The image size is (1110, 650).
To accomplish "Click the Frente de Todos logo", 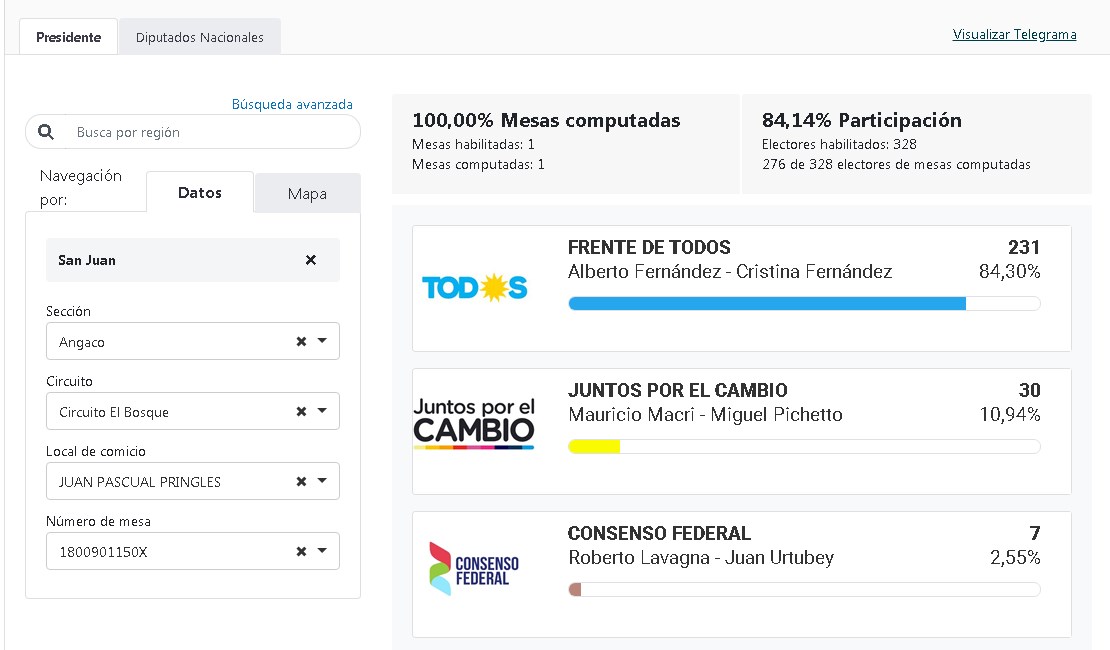I will [x=475, y=288].
